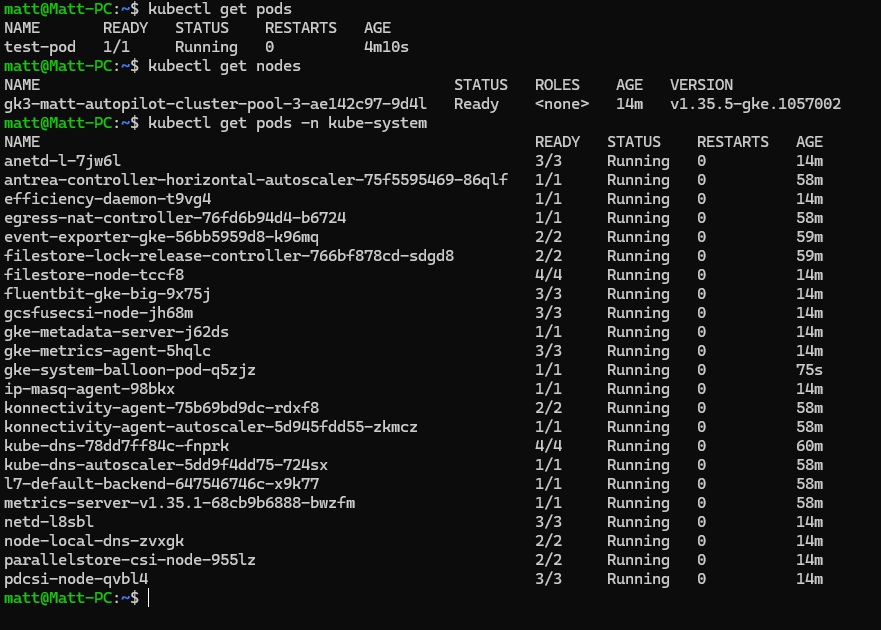Image resolution: width=881 pixels, height=630 pixels.
Task: Select node name gk3-matt-autopilot-cluster-pool-3-ae142c97-9d4l
Action: tap(215, 104)
